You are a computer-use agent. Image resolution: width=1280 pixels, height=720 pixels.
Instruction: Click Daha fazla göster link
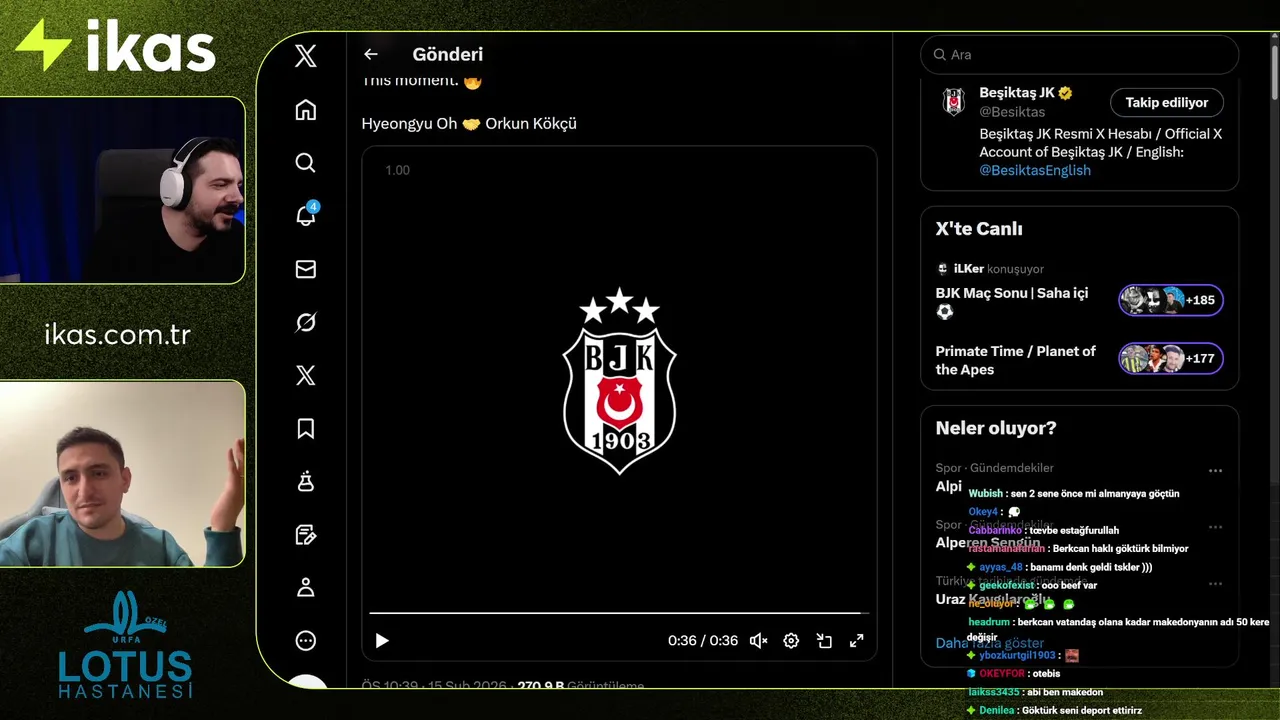click(990, 643)
